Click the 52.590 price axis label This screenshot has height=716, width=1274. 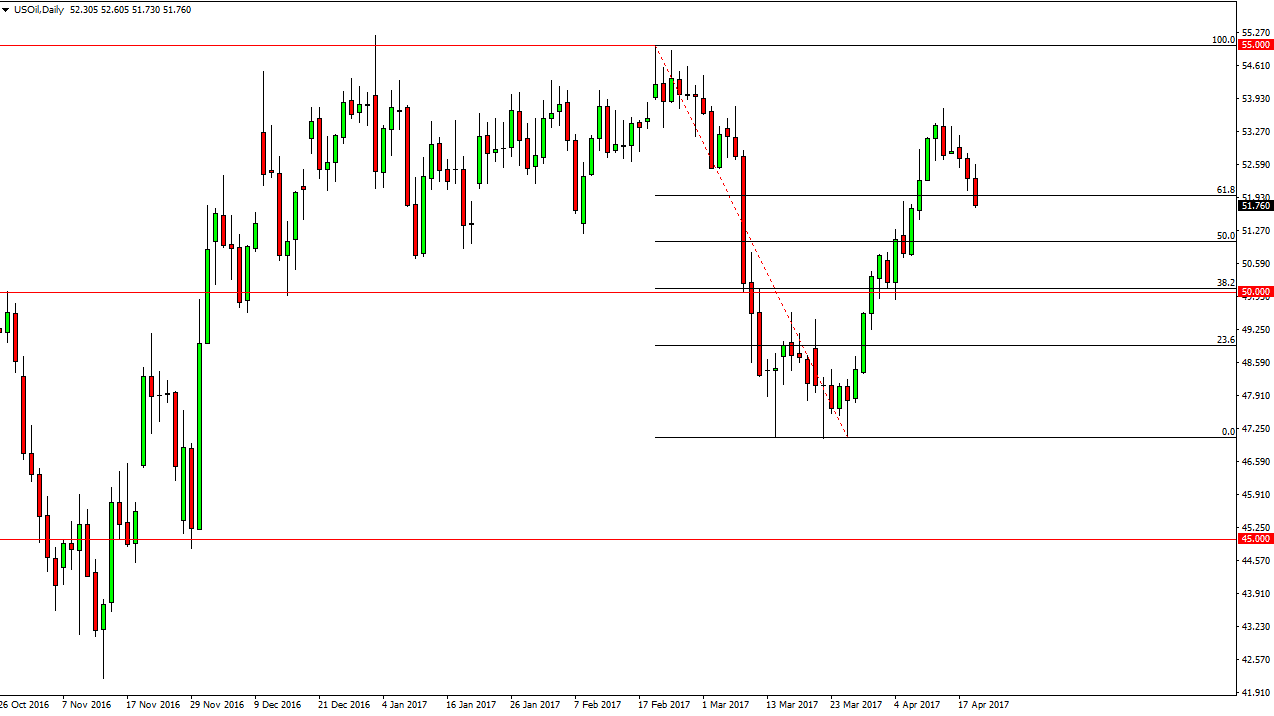point(1256,165)
